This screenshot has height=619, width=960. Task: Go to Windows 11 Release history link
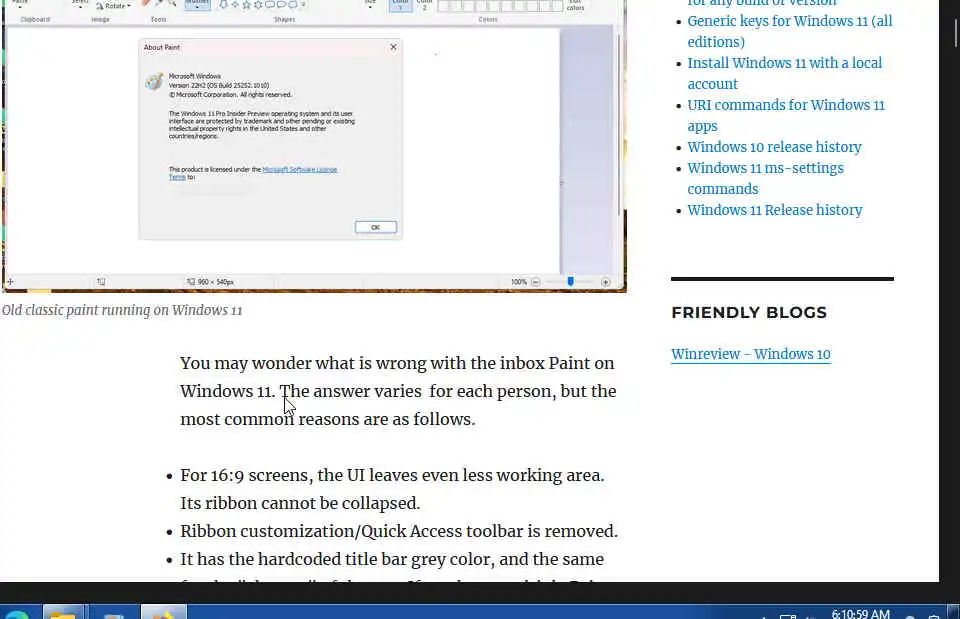click(x=774, y=210)
